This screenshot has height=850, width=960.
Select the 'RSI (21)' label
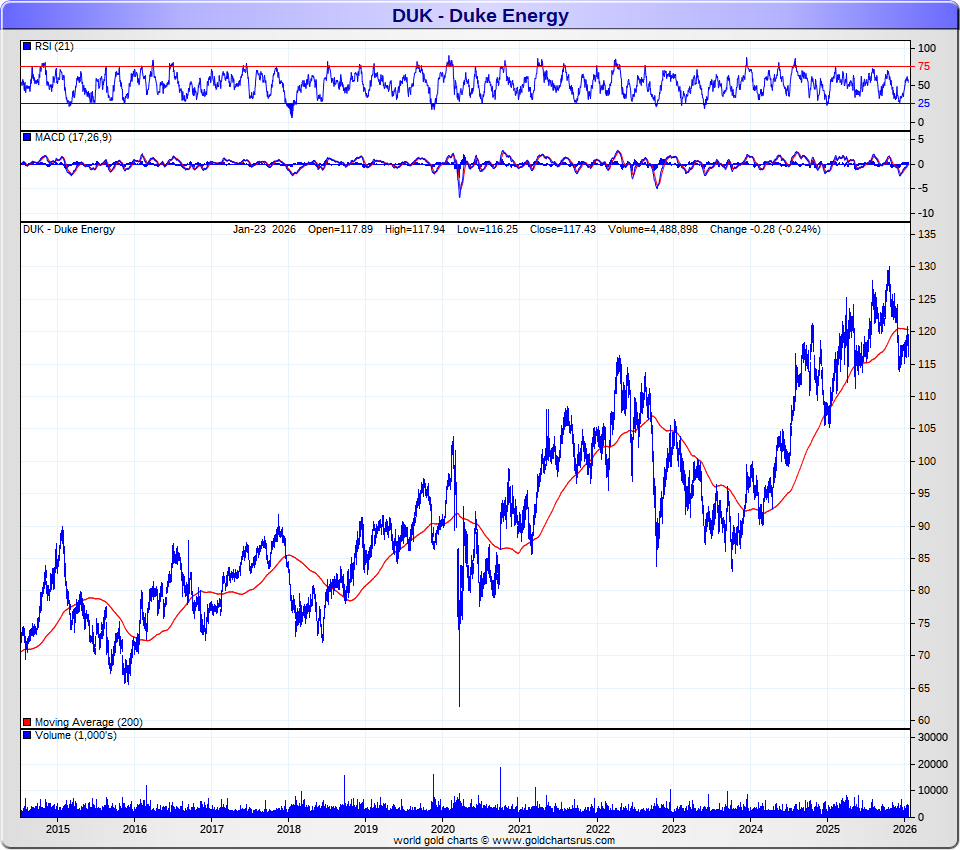54,46
